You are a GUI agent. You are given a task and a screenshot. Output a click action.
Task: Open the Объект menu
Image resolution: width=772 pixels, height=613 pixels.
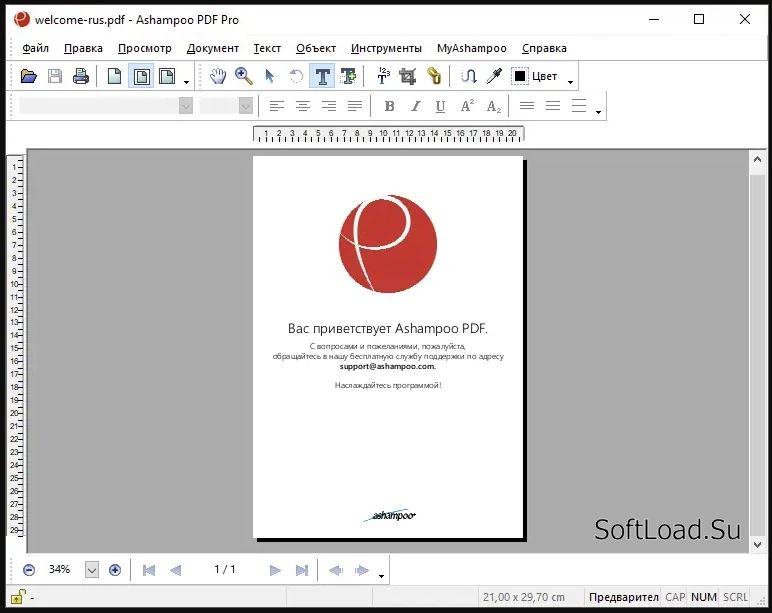[x=316, y=48]
